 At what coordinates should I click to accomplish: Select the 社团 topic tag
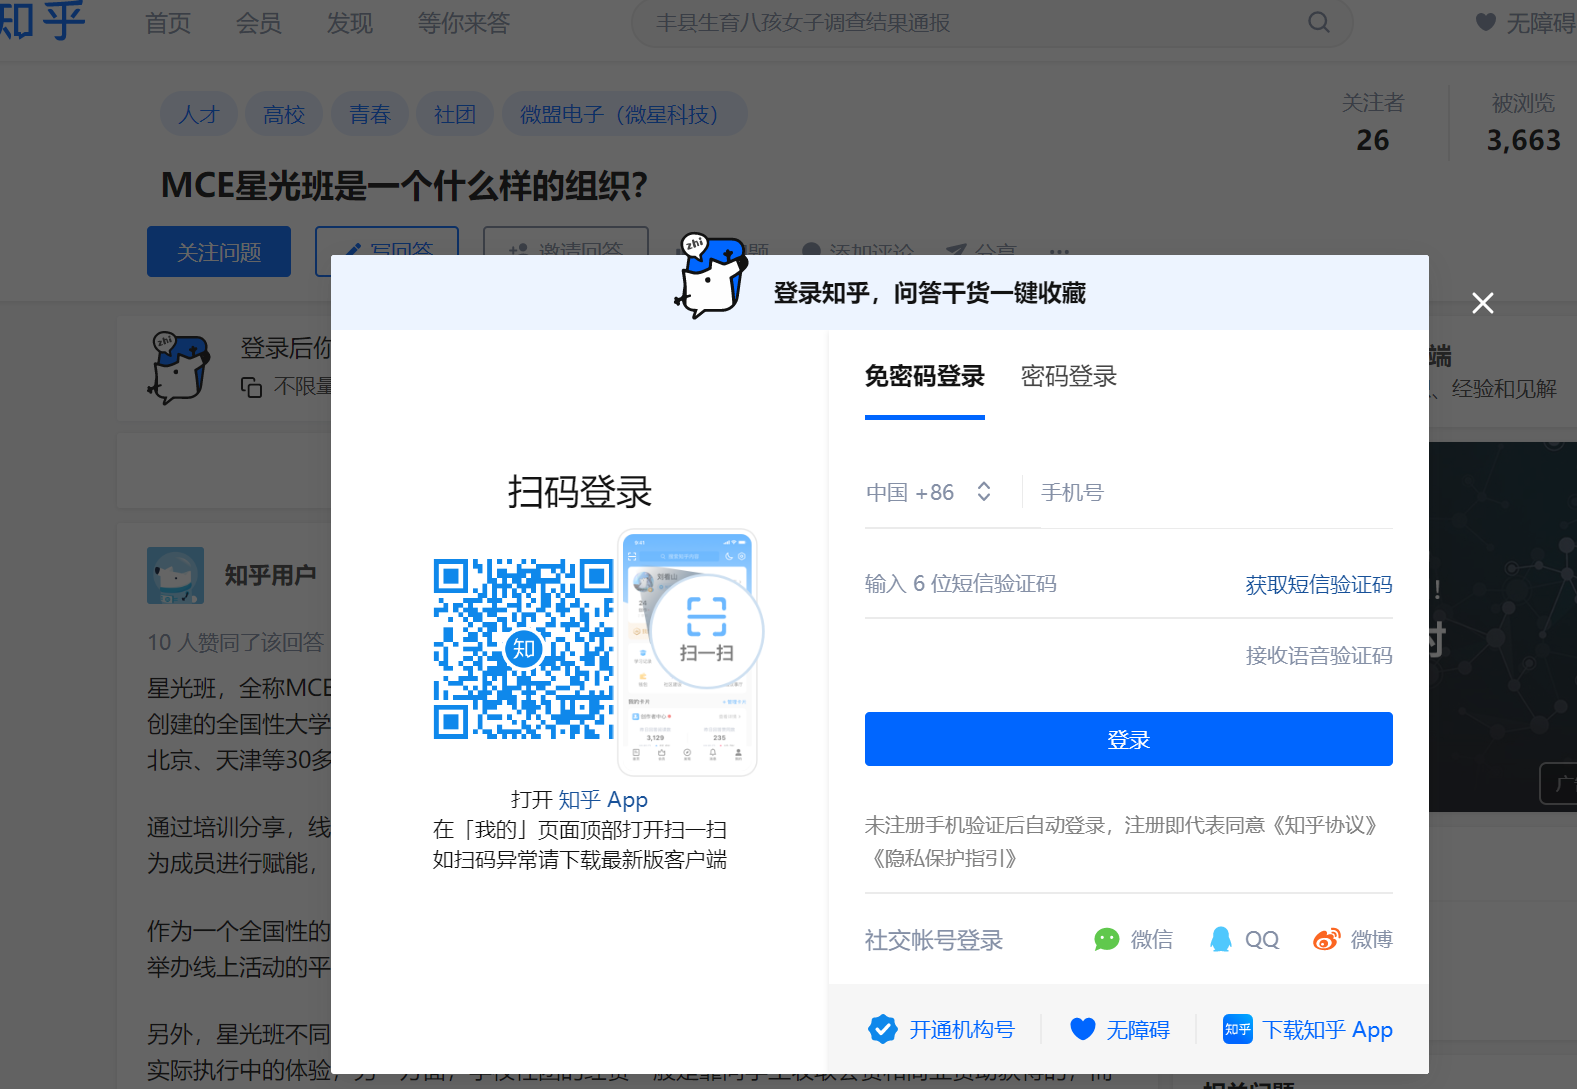point(454,114)
